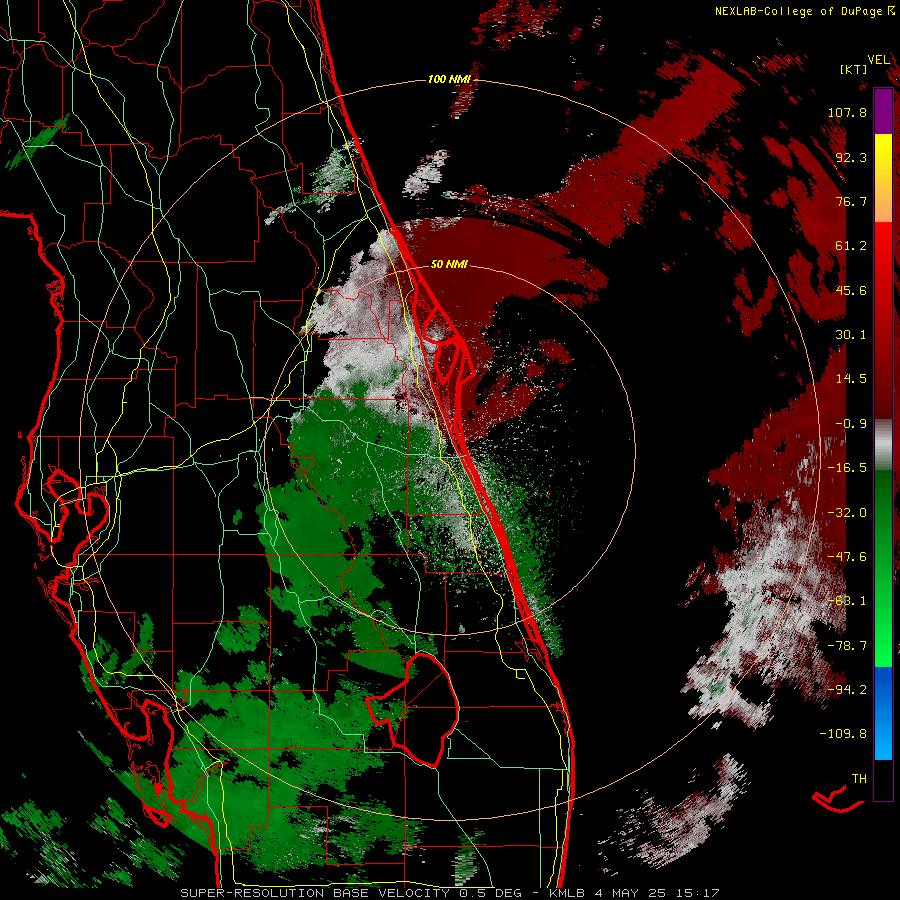This screenshot has height=900, width=900.
Task: Click the SUPER-RESOLUTION BASE VELOCITY caption
Action: pos(315,893)
